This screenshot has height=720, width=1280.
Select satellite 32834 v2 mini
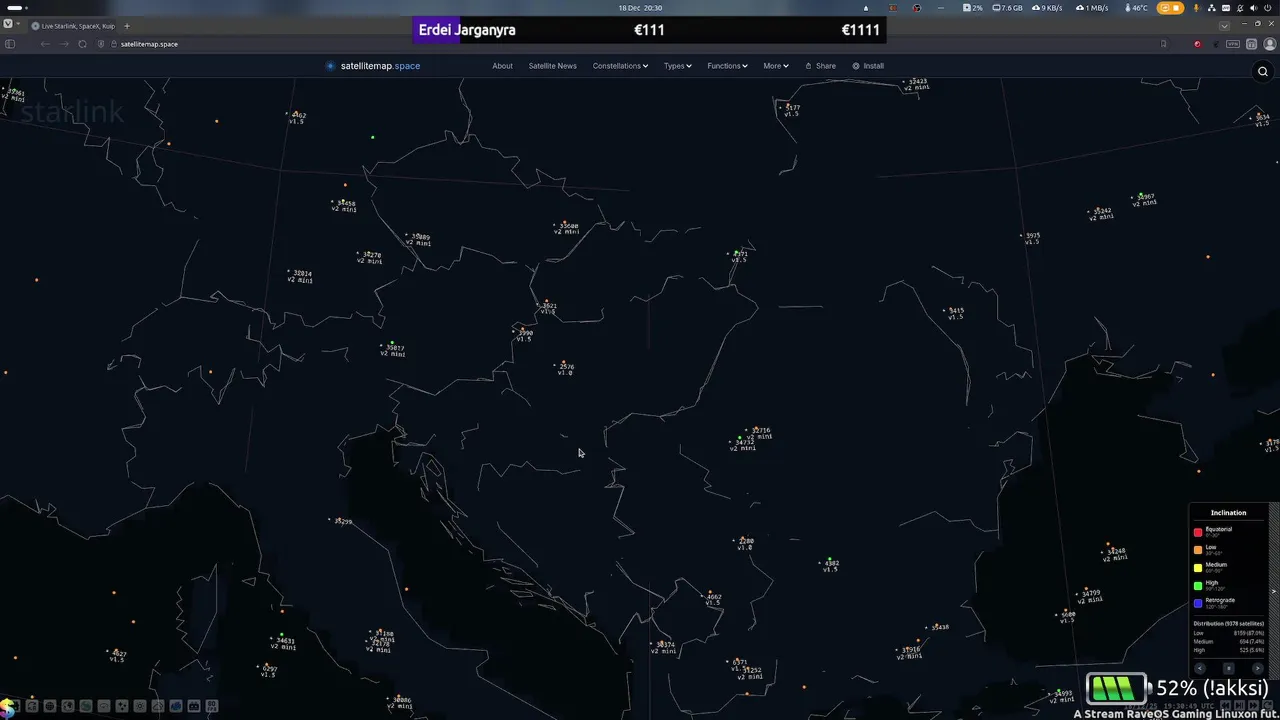(x=300, y=276)
